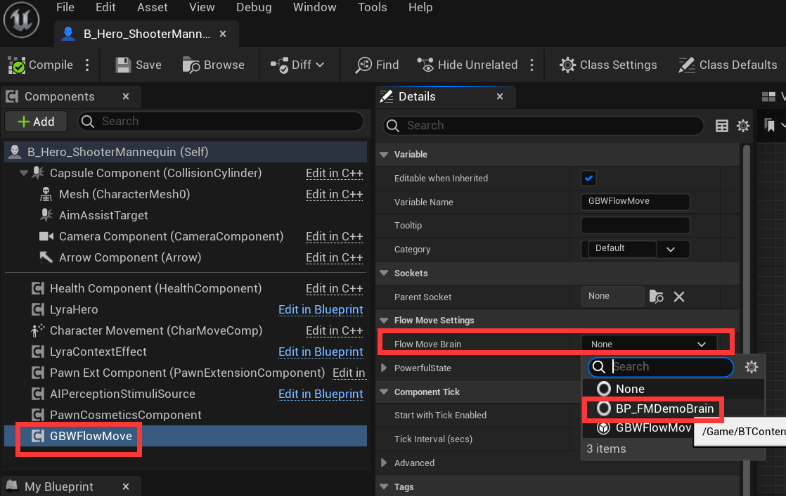Open Details property matrix grid icon
The image size is (786, 496).
pos(722,125)
